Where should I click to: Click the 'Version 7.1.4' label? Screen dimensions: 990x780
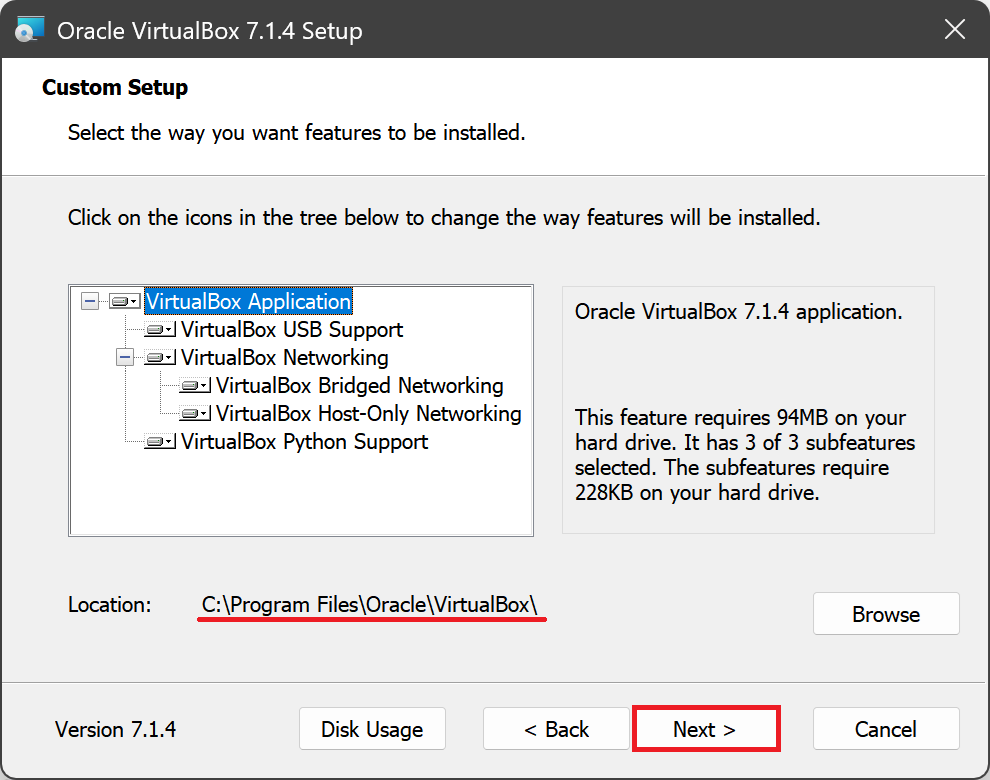[116, 729]
